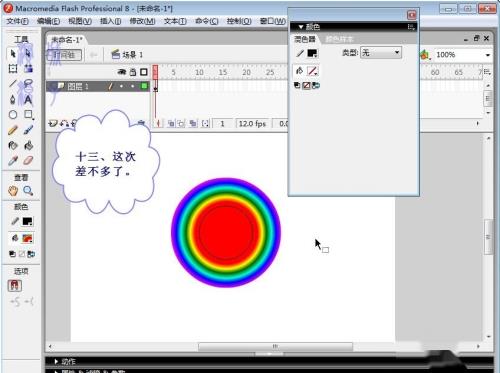
Task: Select the Hand tool
Action: pos(13,191)
